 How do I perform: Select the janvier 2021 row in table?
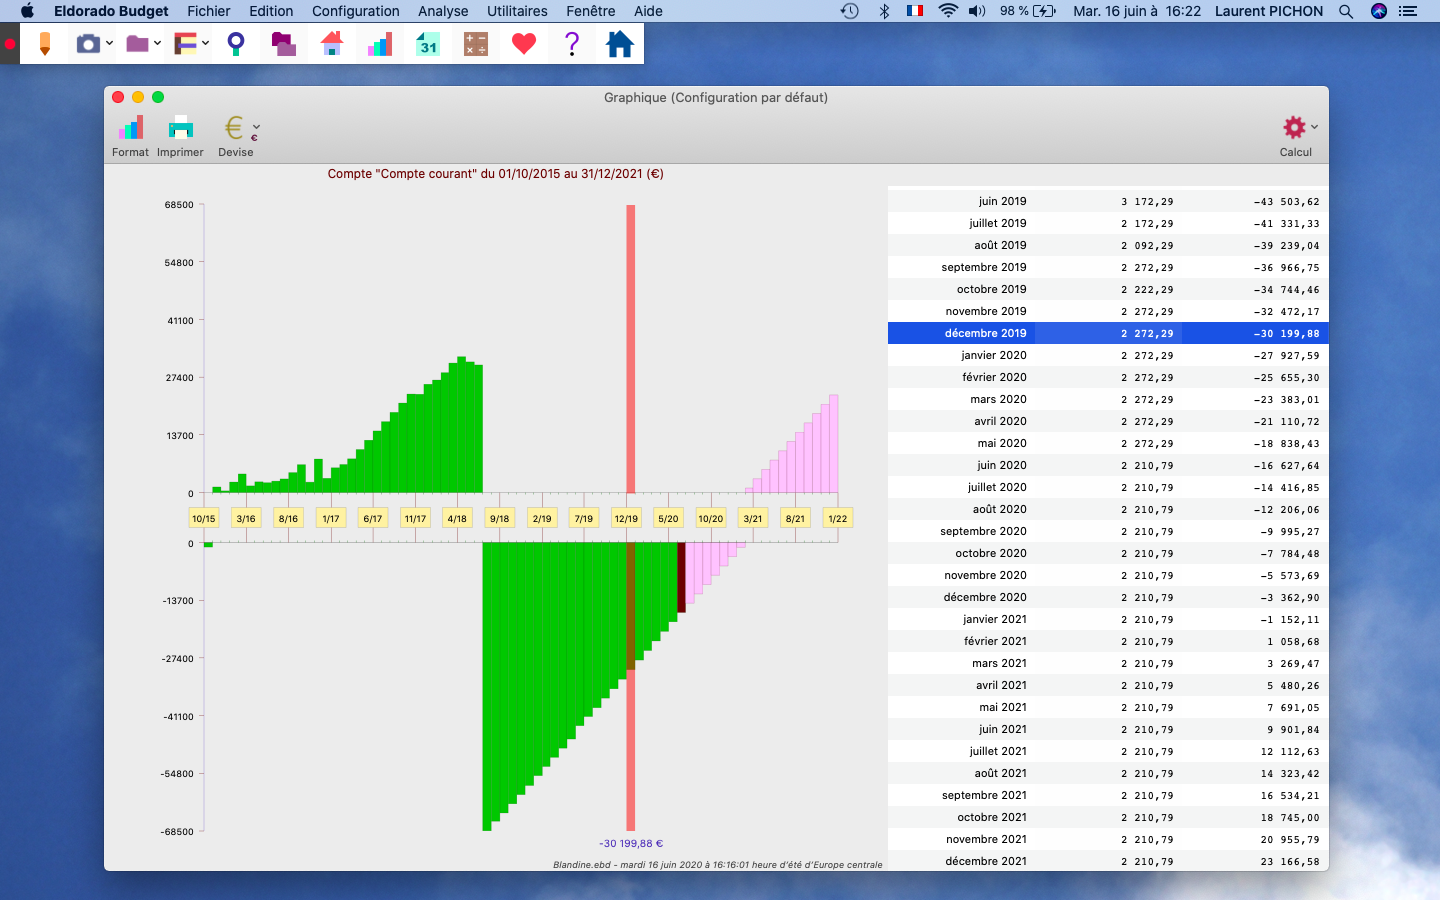(1108, 619)
